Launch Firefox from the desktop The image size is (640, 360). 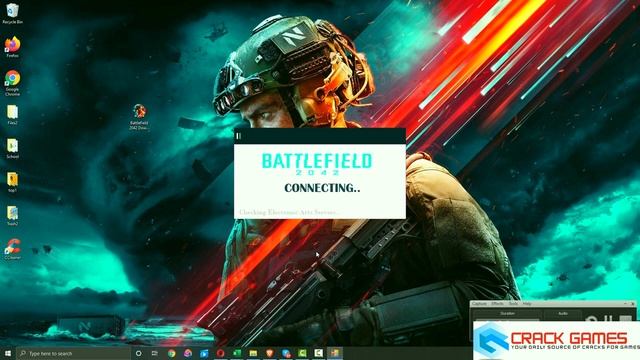[12, 47]
